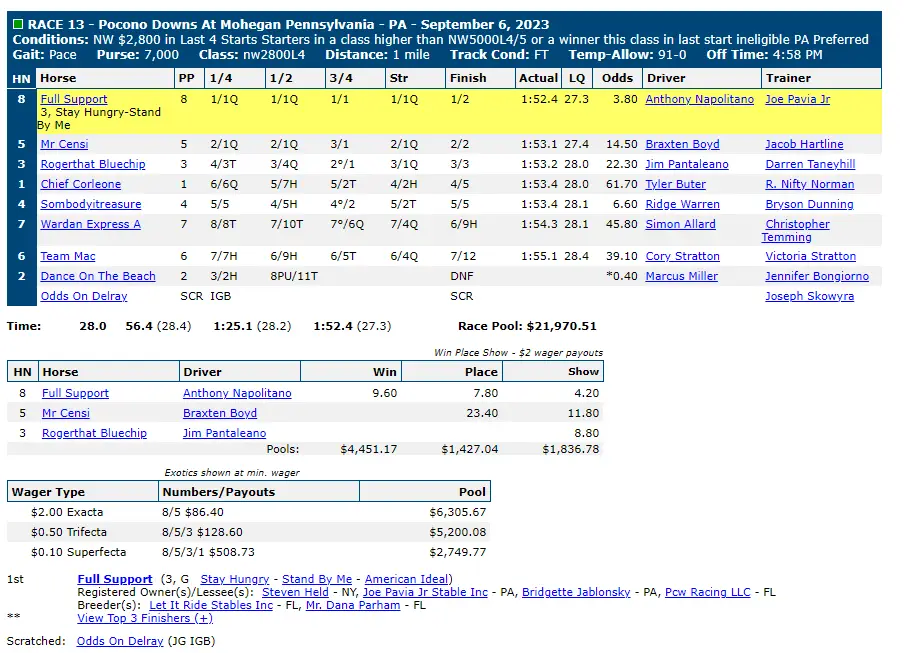This screenshot has height=653, width=904.
Task: Click the $0.50 Trifecta wager row label
Action: [x=69, y=532]
